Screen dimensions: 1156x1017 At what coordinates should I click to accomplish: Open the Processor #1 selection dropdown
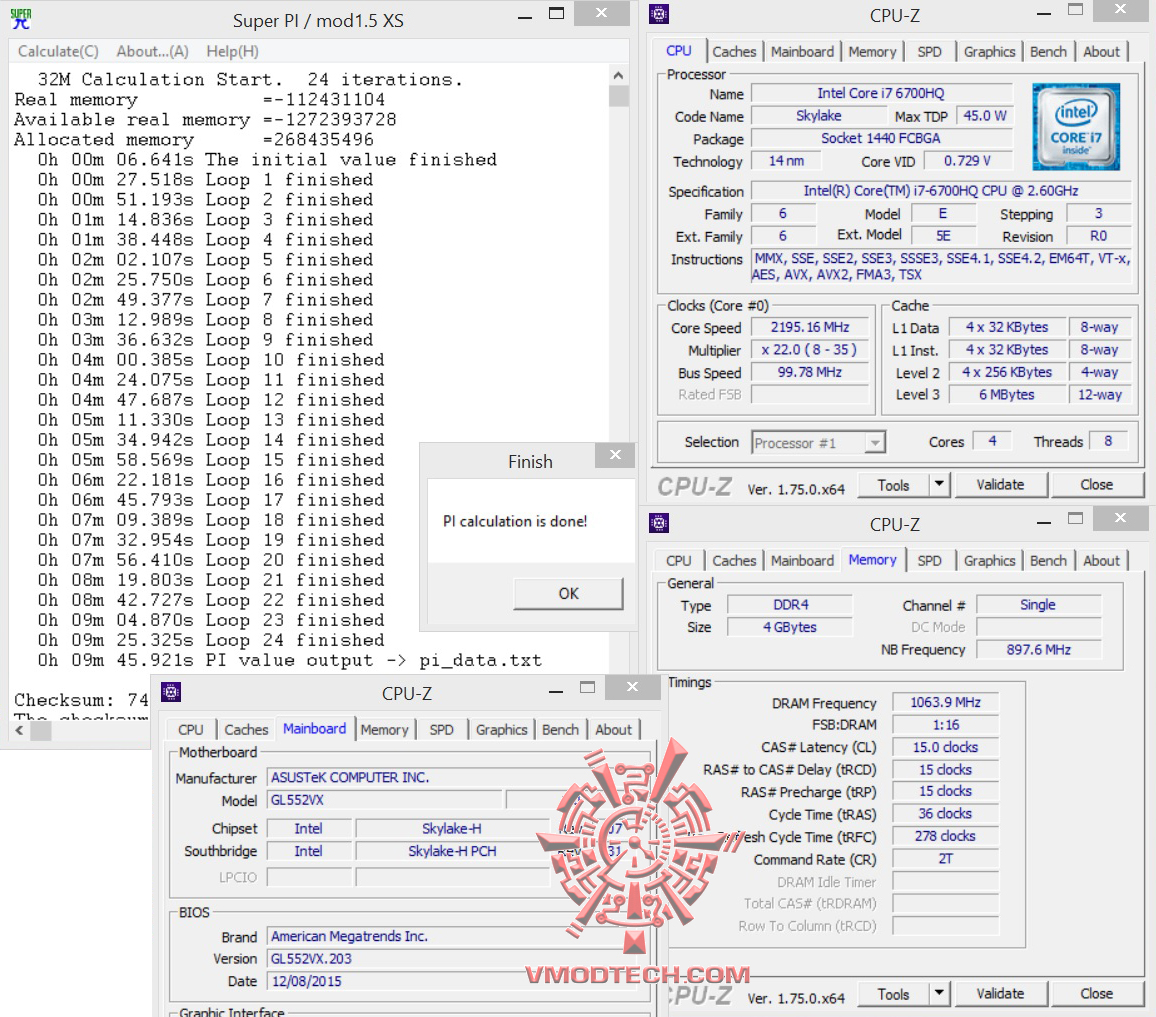(x=818, y=442)
